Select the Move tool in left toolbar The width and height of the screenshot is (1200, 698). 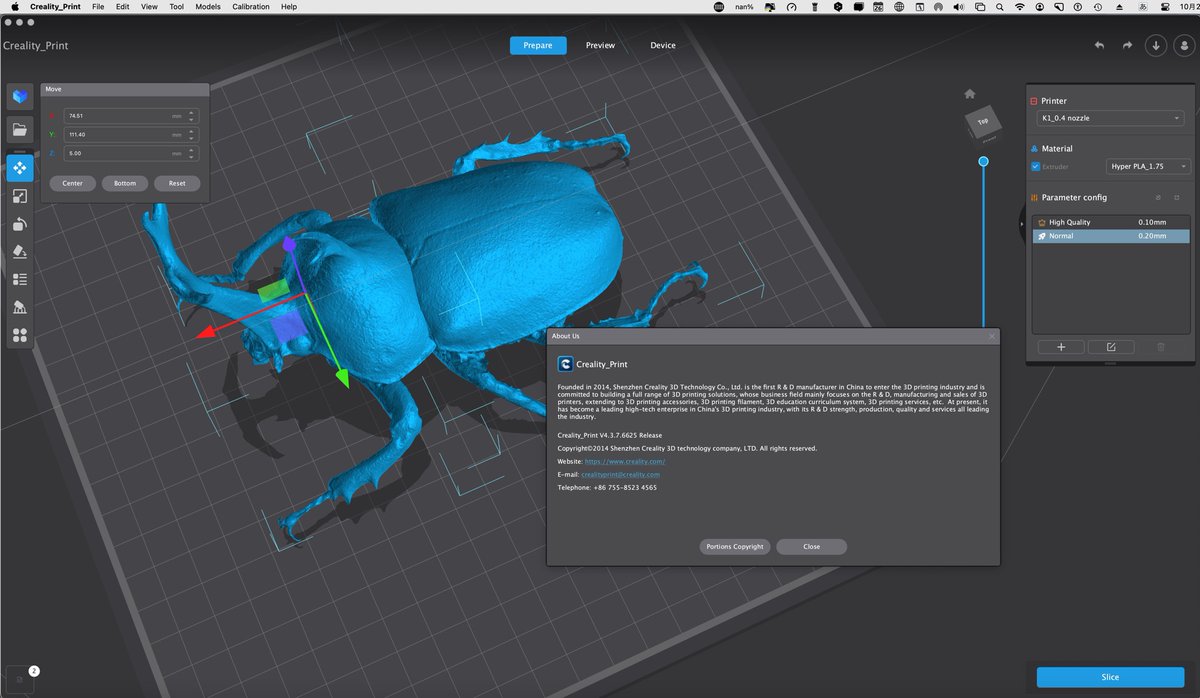[x=19, y=168]
